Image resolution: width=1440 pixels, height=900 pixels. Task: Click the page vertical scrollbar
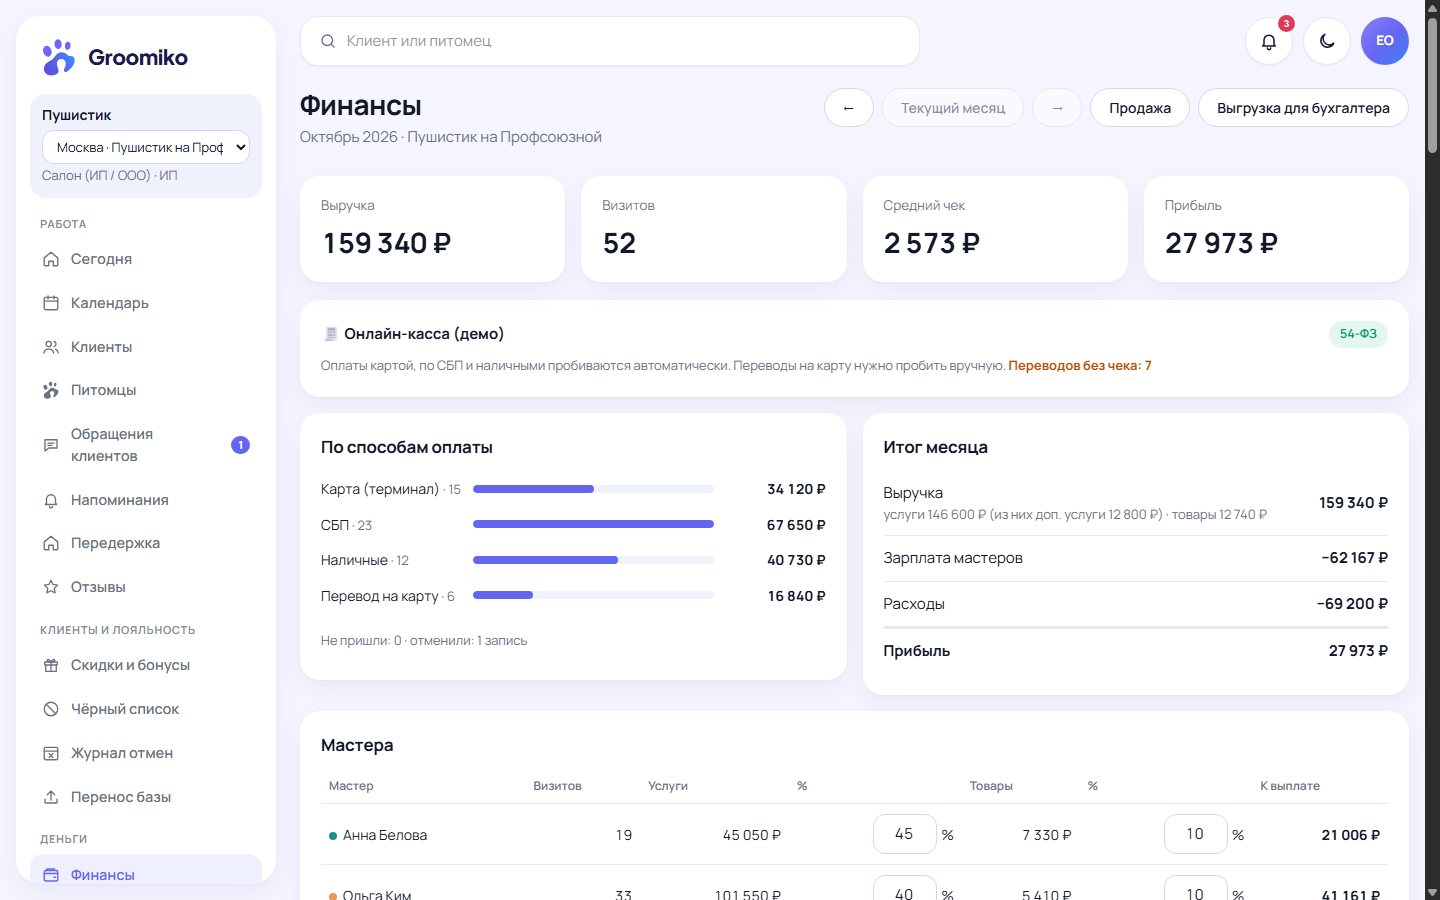click(x=1432, y=450)
